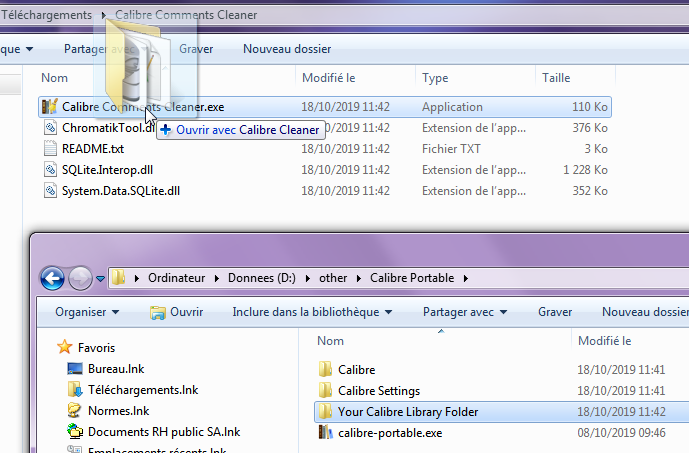Sort by Nom column in front window
Image resolution: width=689 pixels, height=453 pixels.
330,341
